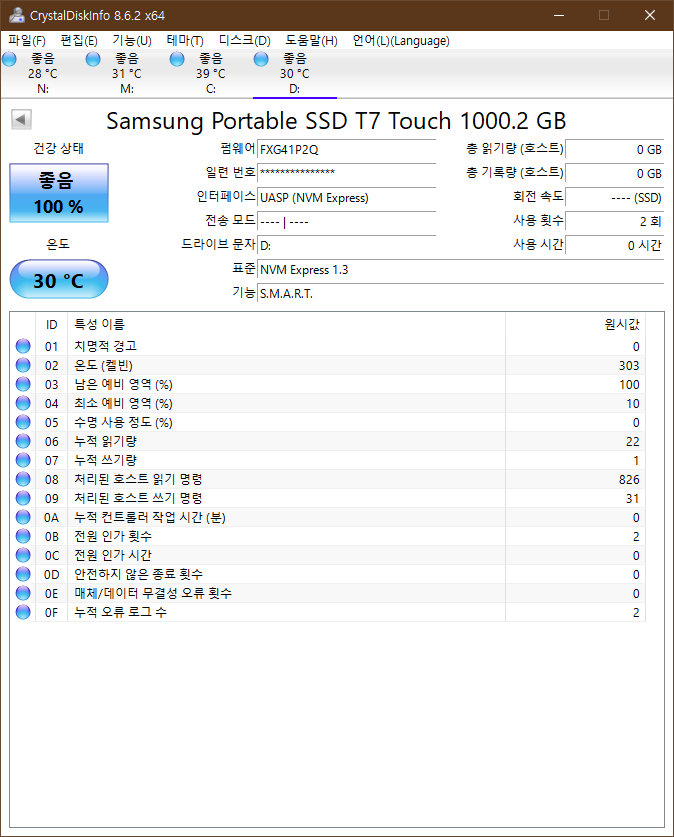Viewport: 674px width, 837px height.
Task: Click the 총 기록량 (호스트) value 0 GB
Action: pyautogui.click(x=614, y=173)
